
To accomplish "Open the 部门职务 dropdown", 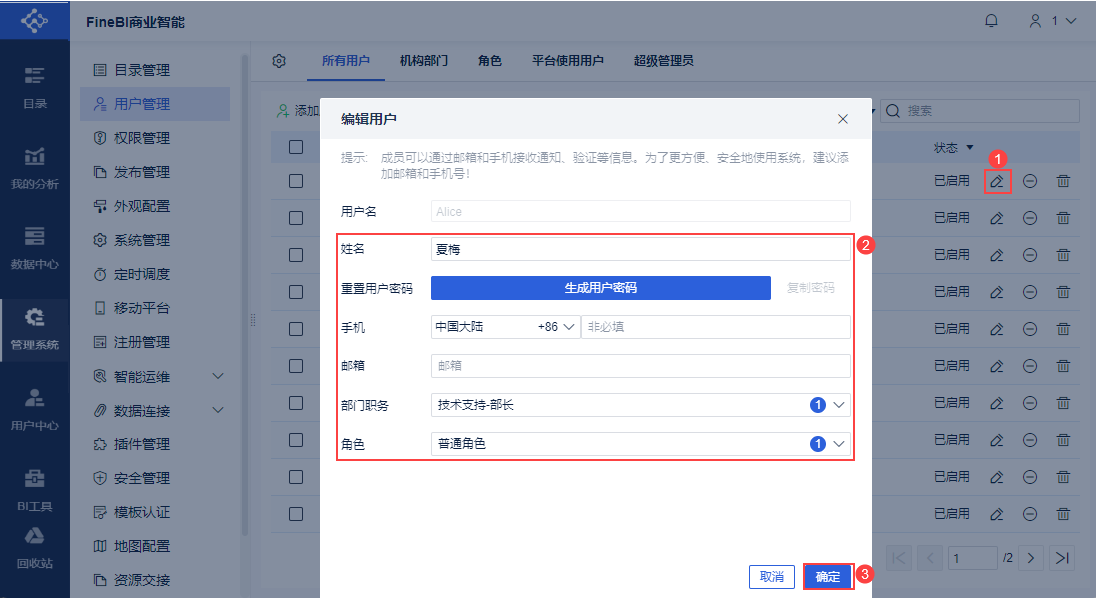I will [641, 405].
